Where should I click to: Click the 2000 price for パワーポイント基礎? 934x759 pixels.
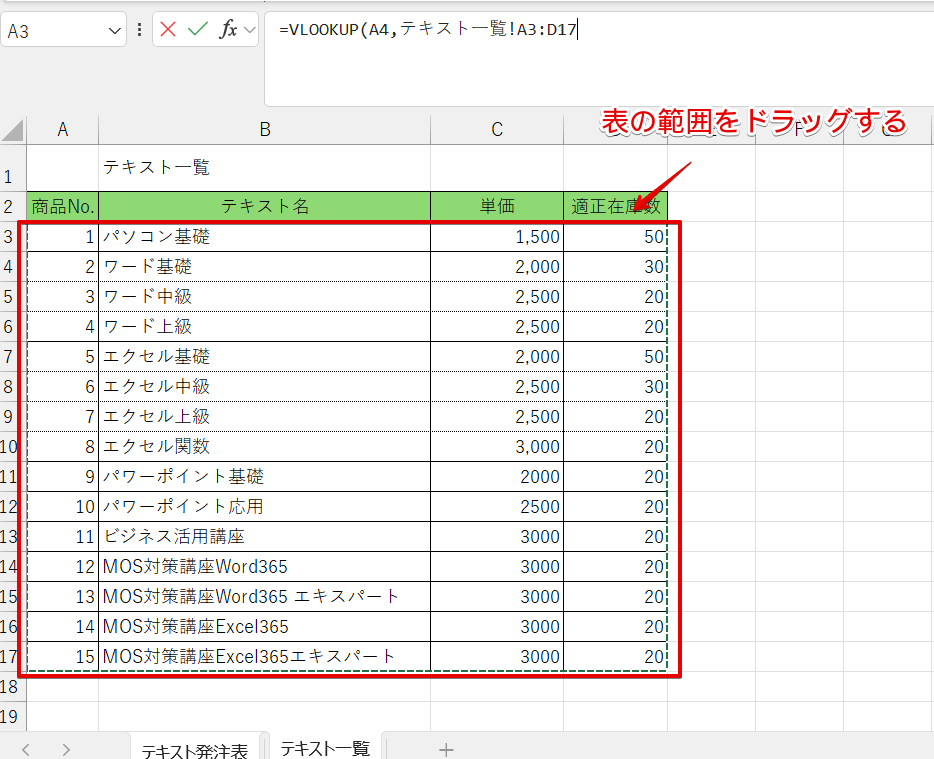coord(497,476)
